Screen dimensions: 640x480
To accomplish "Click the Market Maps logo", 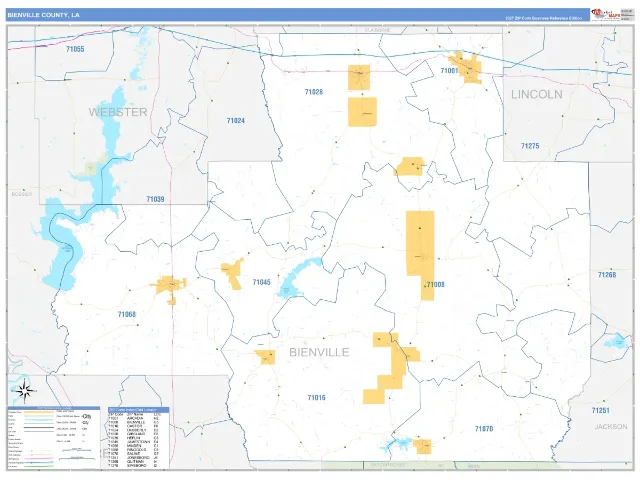I will (x=606, y=14).
